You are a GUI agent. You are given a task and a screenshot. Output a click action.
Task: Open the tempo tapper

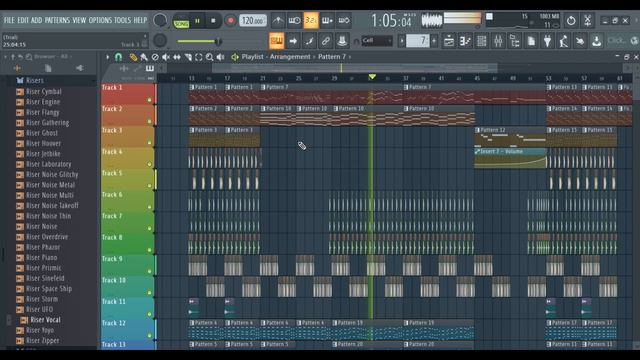[564, 41]
